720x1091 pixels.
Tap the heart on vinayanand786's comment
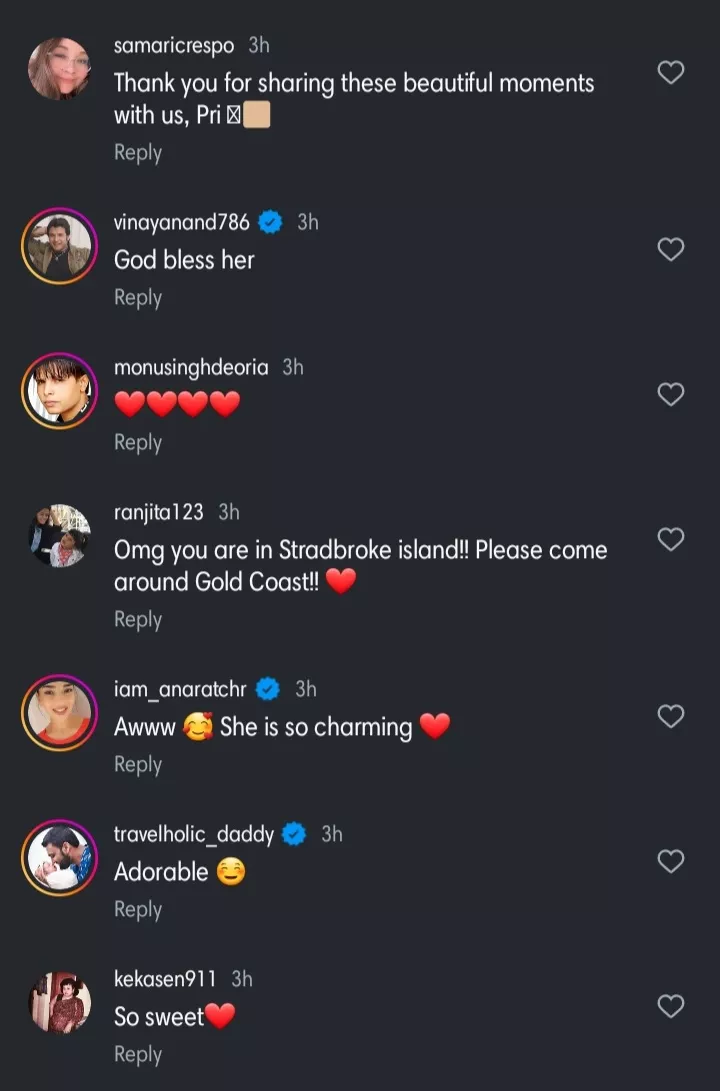pos(670,249)
